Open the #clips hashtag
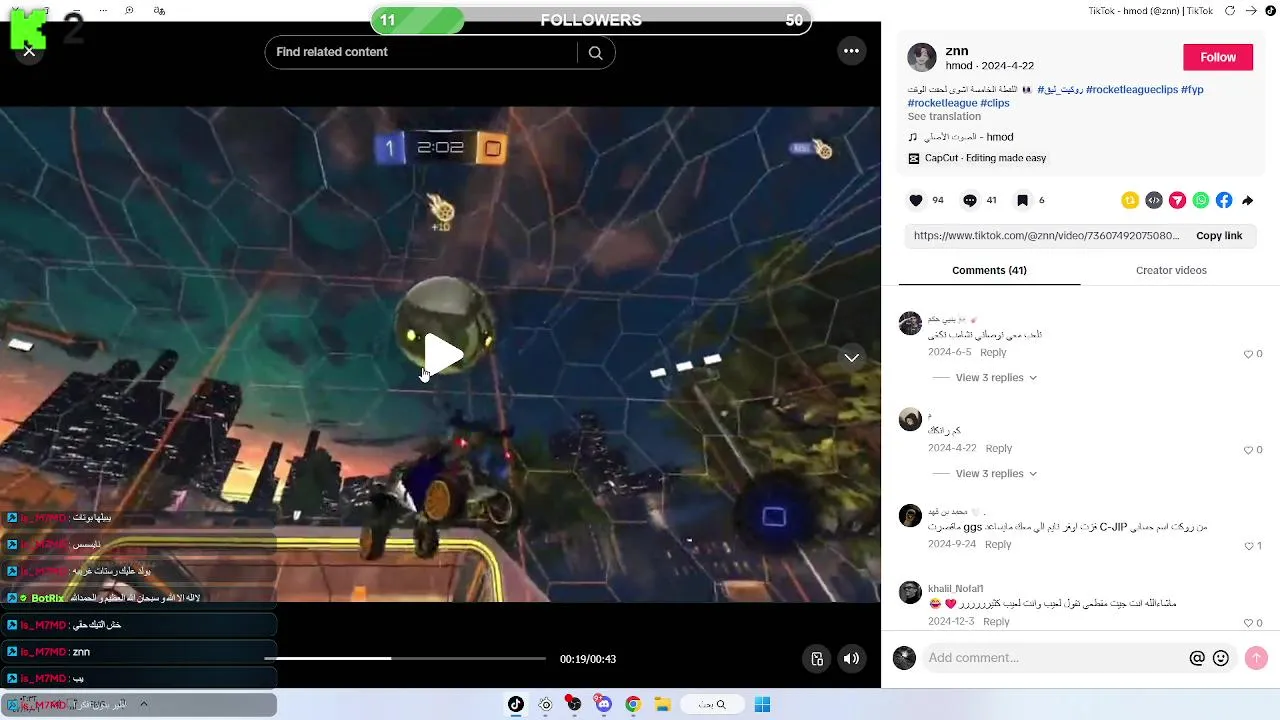 click(995, 103)
